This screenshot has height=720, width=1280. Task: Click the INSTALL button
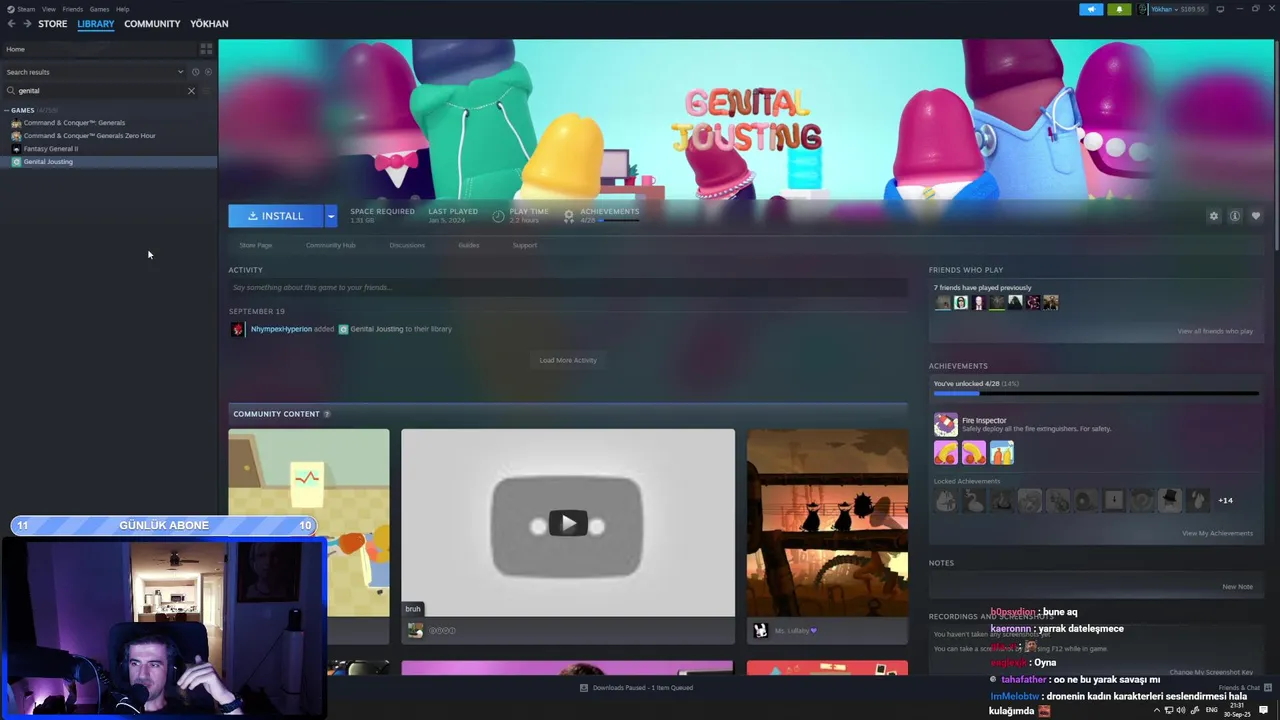click(276, 216)
